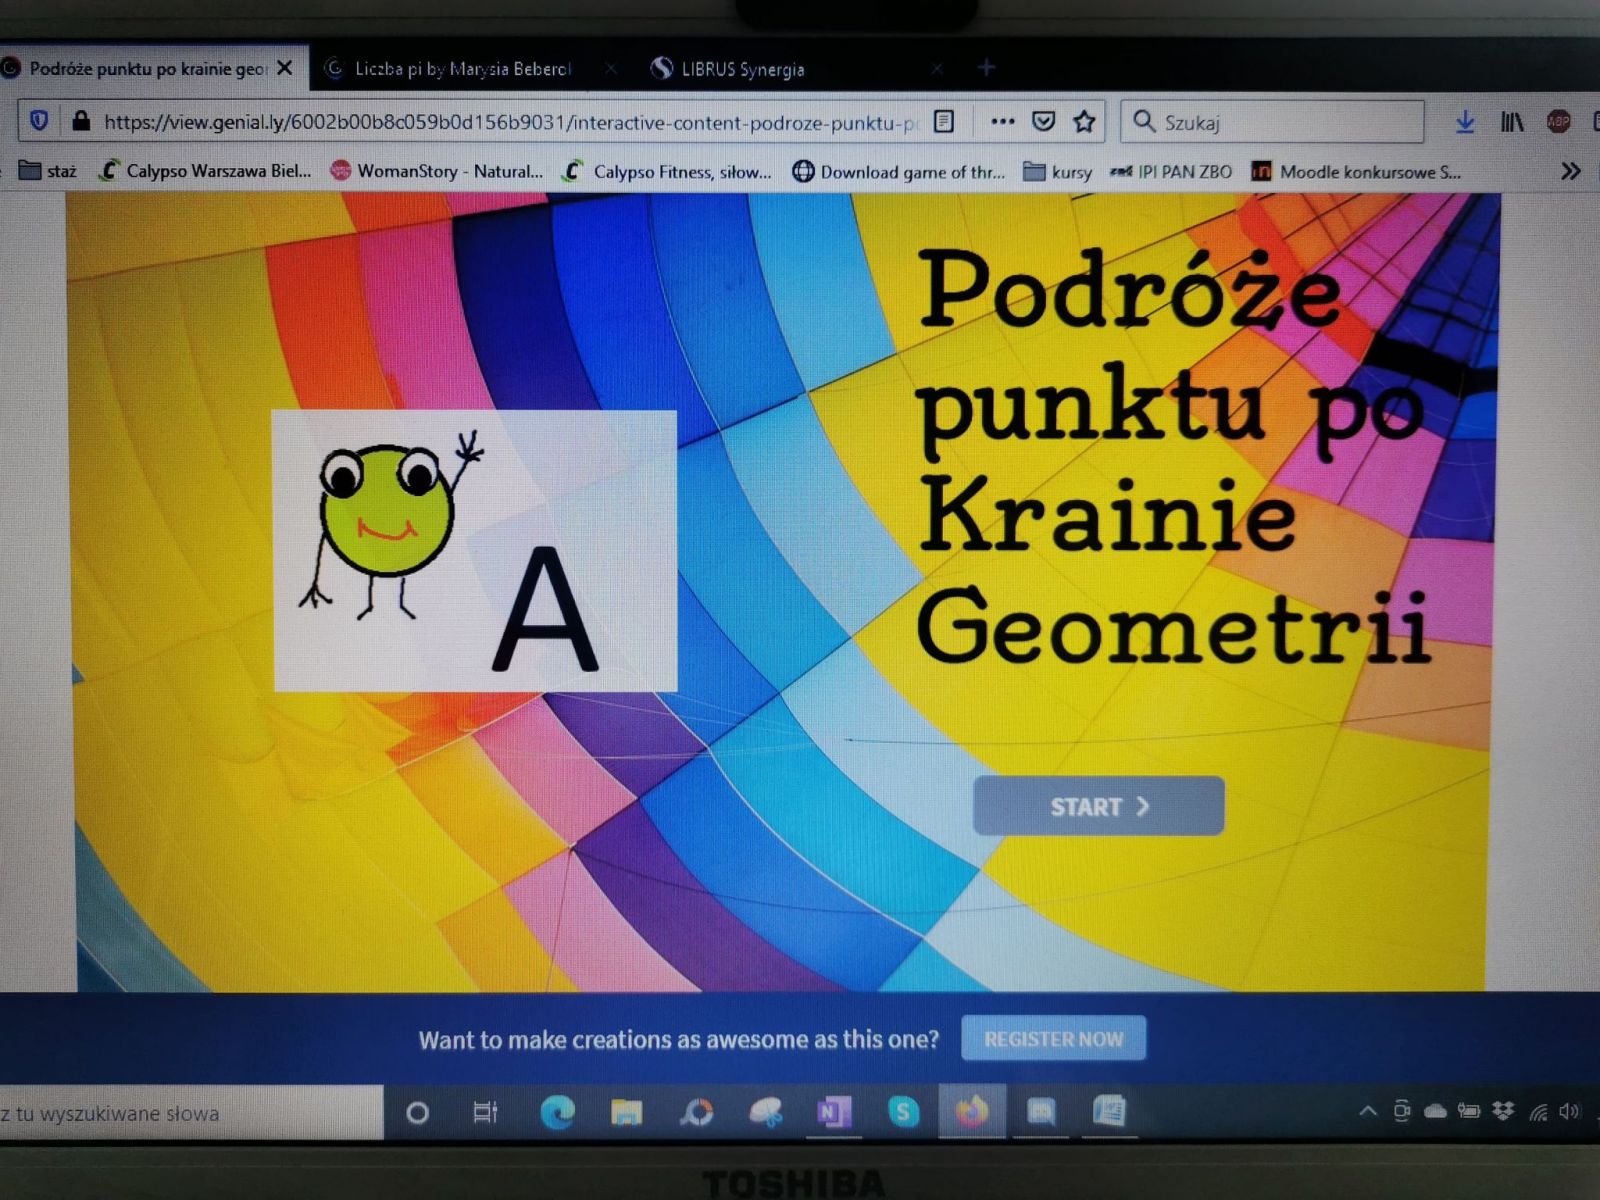Open the kursy bookmarks folder
Screen dimensions: 1600x1200
click(1058, 172)
